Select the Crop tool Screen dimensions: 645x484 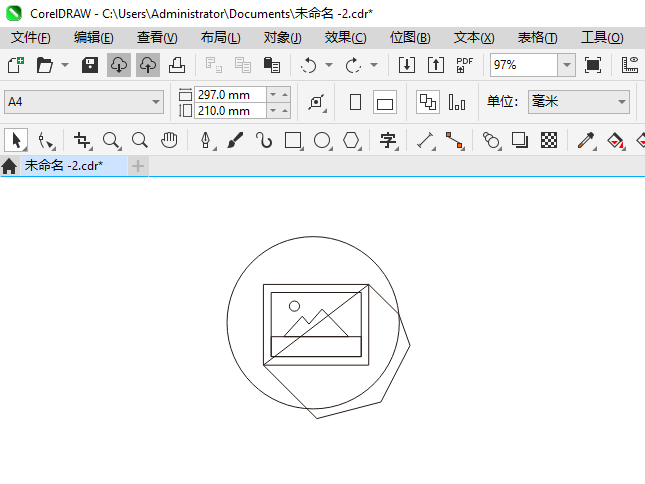pos(82,141)
